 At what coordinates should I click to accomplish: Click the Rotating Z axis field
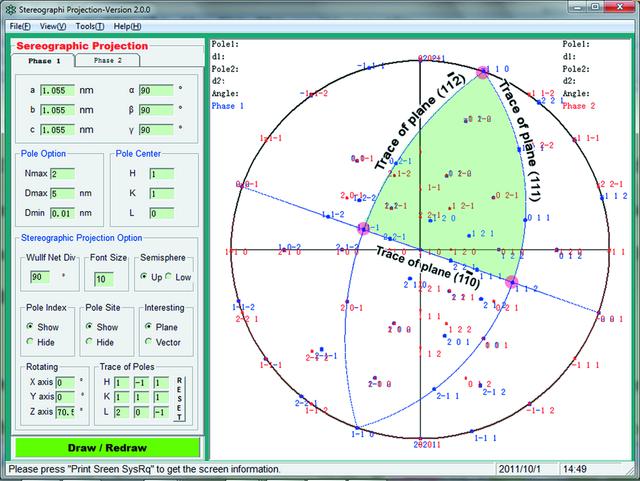65,412
